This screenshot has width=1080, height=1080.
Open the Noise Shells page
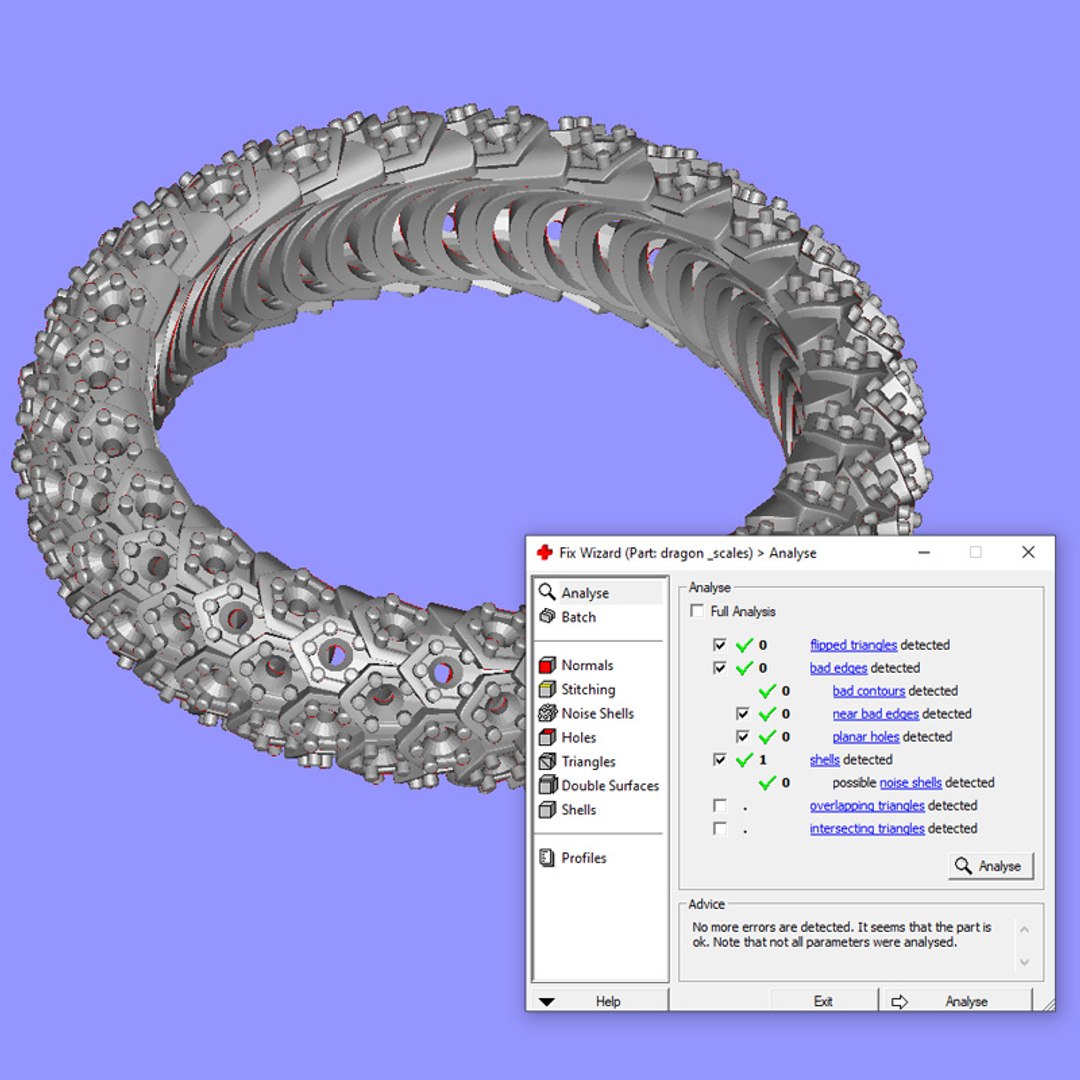599,713
